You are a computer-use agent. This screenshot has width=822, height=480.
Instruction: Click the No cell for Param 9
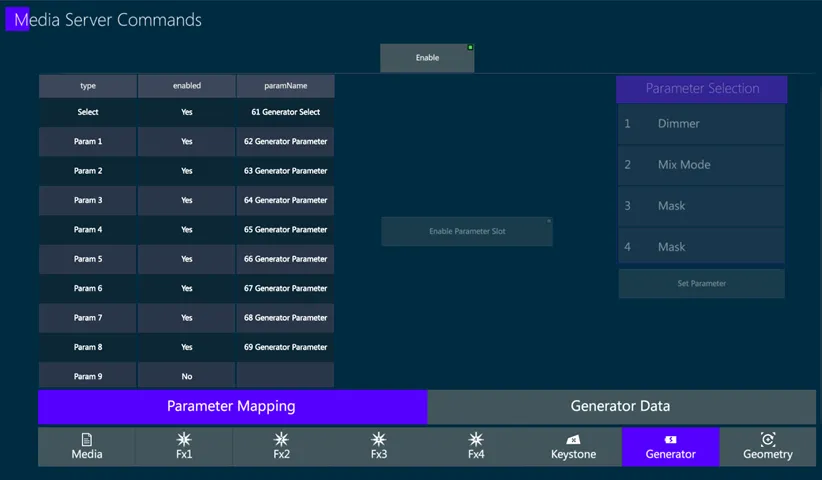click(187, 376)
